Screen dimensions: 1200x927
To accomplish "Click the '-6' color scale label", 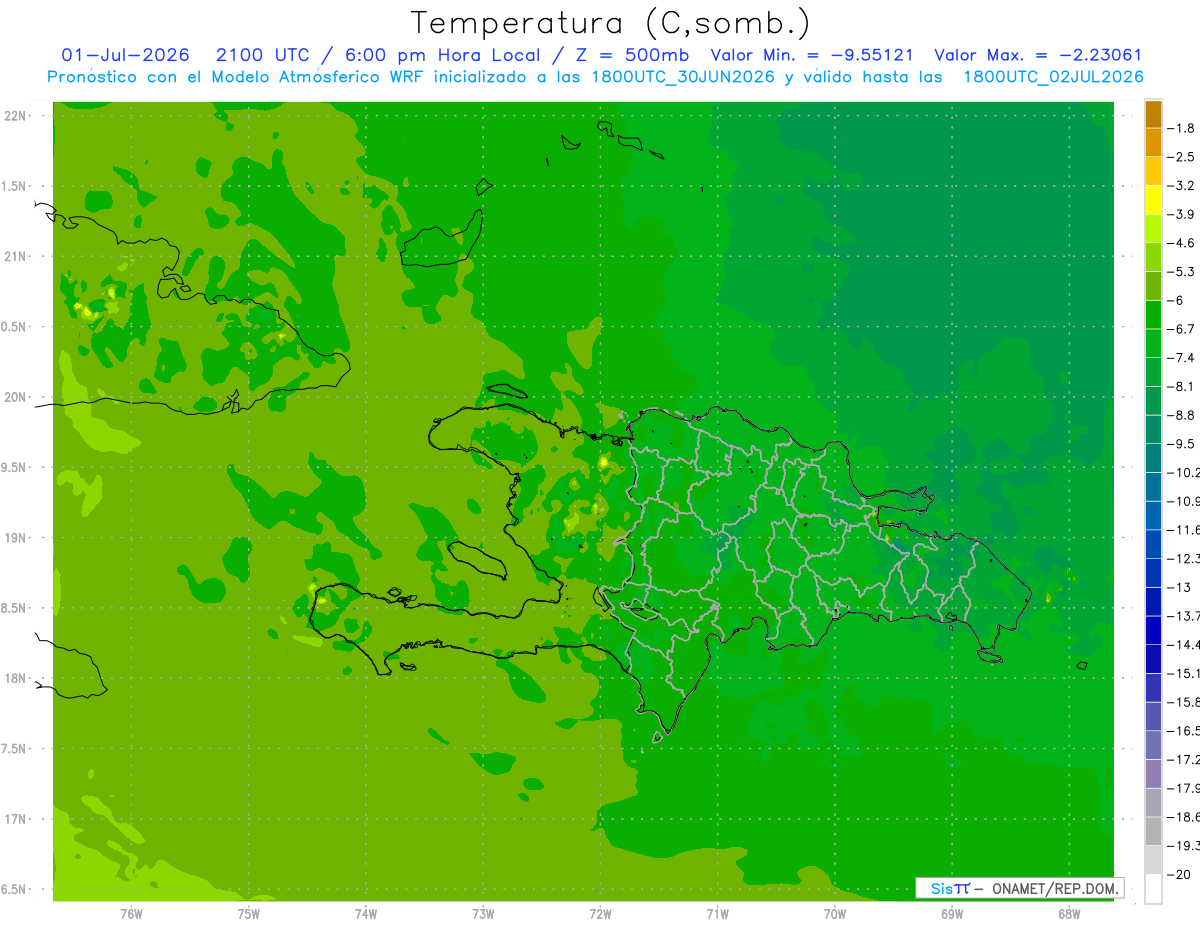I will click(x=1177, y=300).
